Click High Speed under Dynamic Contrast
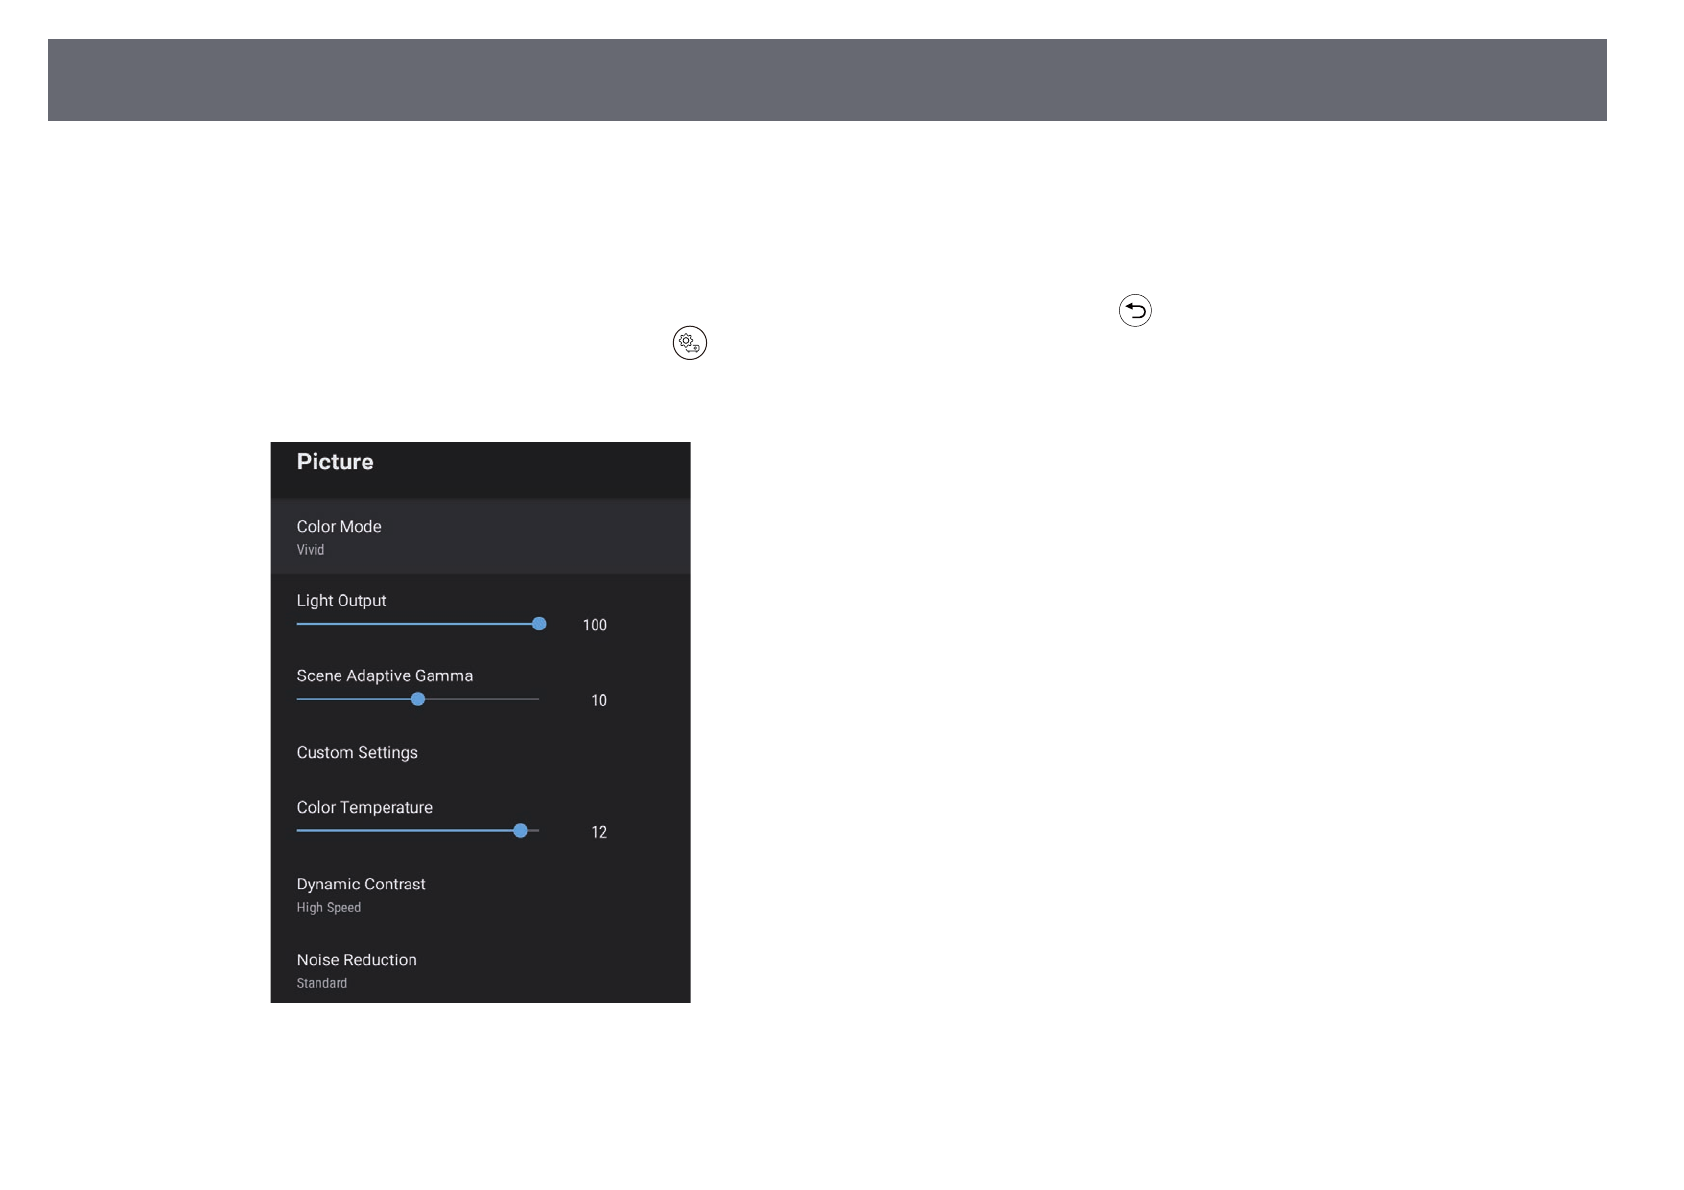1684x1190 pixels. point(328,908)
